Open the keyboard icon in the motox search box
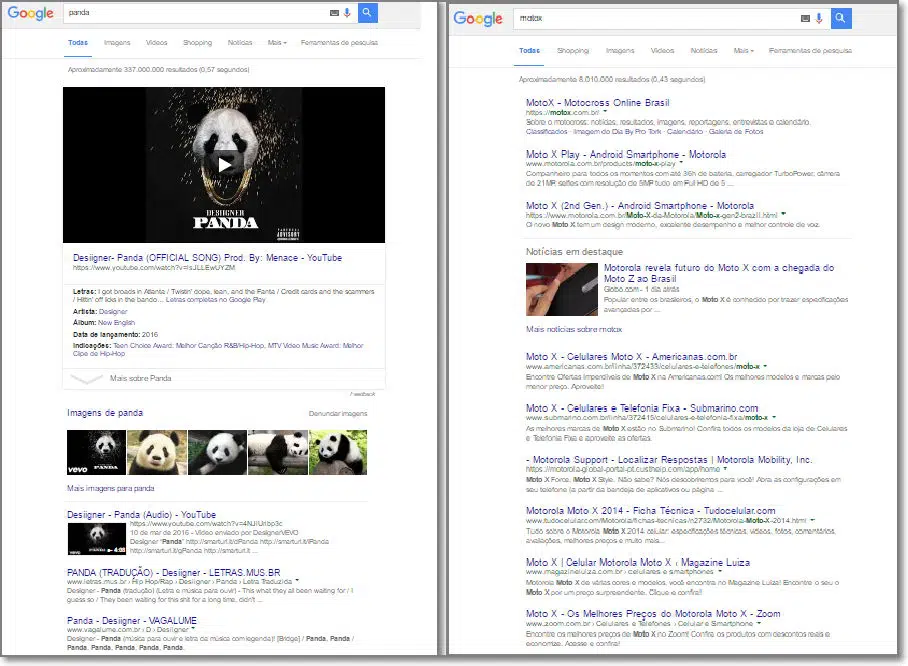Viewport: 908px width, 666px height. click(805, 19)
